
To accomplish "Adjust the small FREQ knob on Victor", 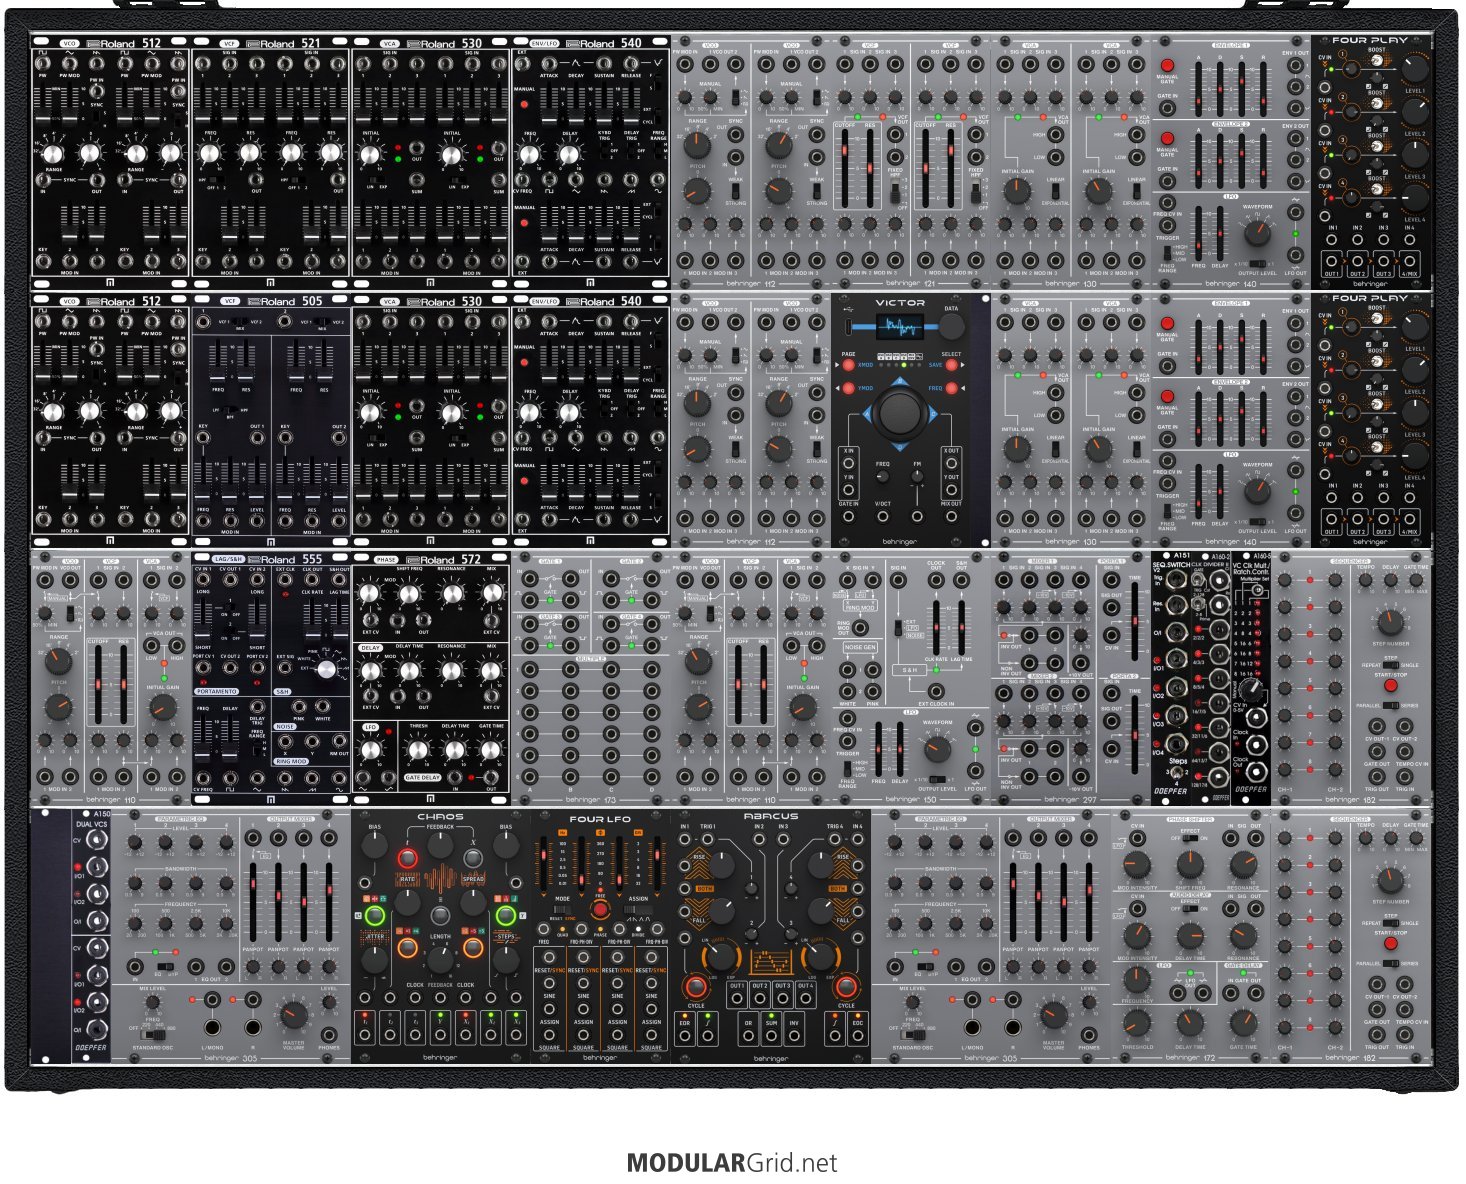I will [x=883, y=478].
